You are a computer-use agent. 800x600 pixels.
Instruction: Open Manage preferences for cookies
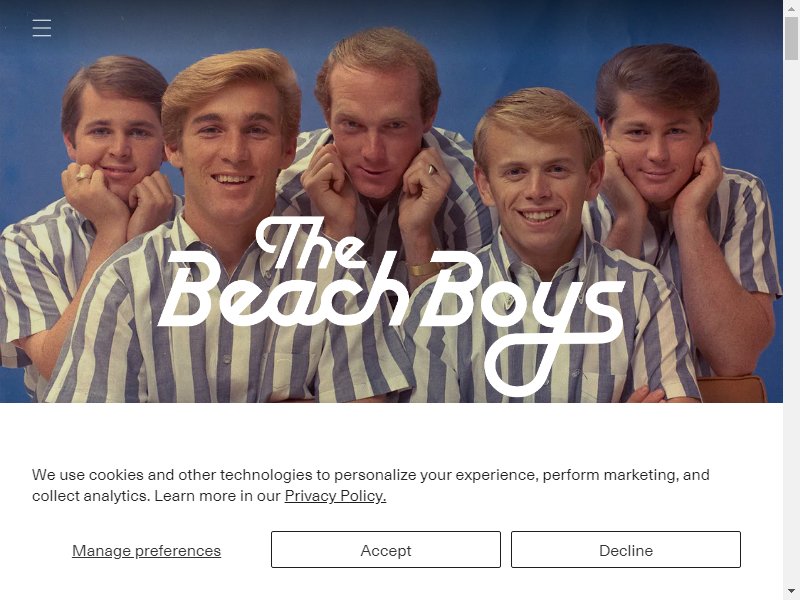click(x=146, y=551)
